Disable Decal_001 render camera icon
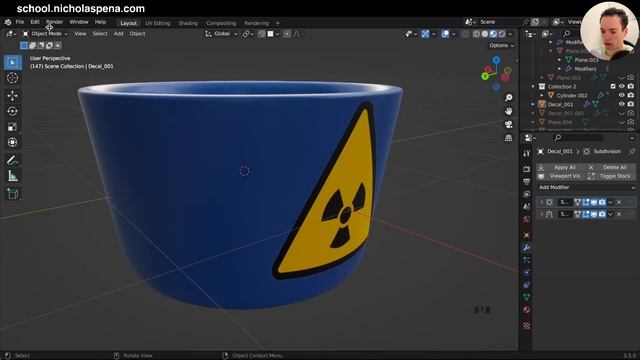The image size is (640, 360). pyautogui.click(x=631, y=104)
